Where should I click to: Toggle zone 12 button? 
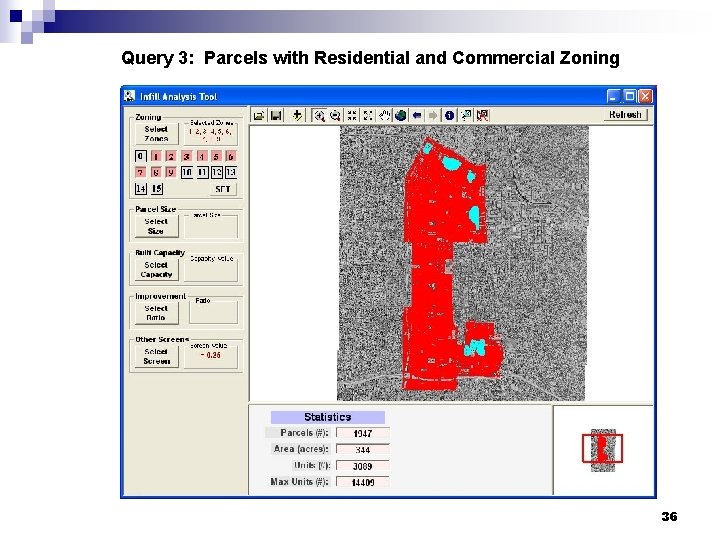click(x=217, y=172)
